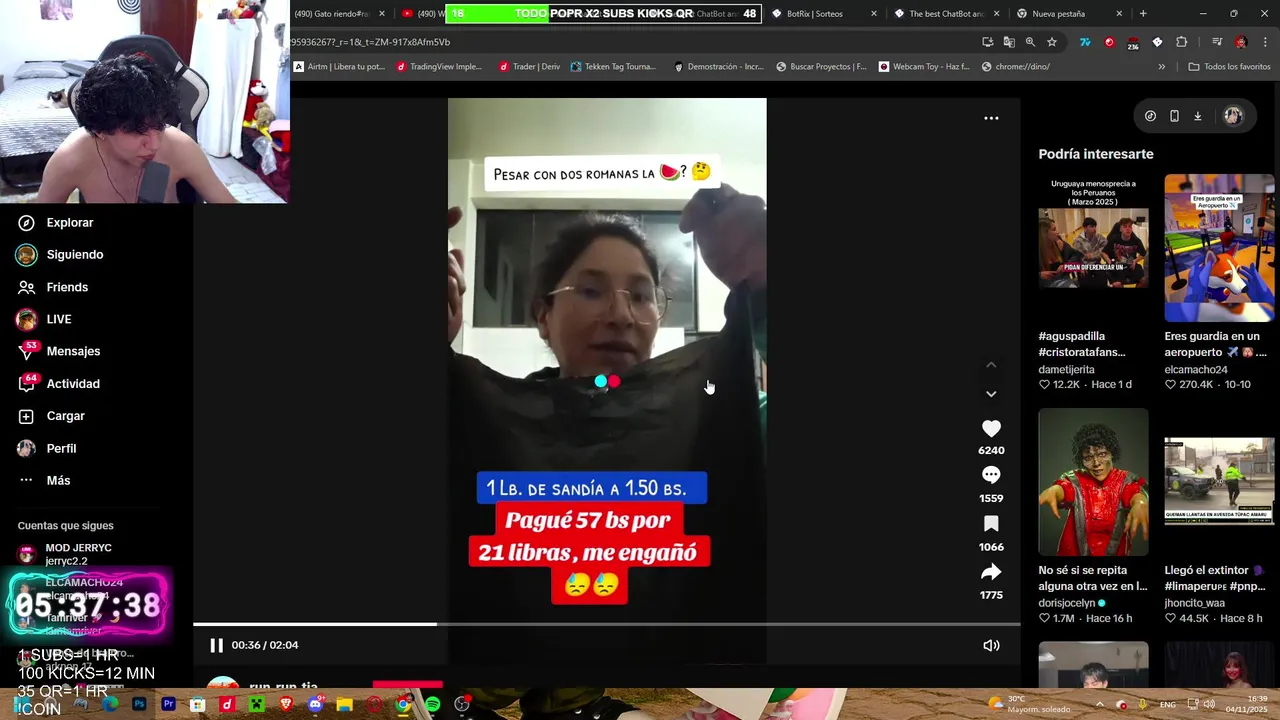Open Discord from the taskbar
Screen dimensions: 1280x720
tap(315, 705)
